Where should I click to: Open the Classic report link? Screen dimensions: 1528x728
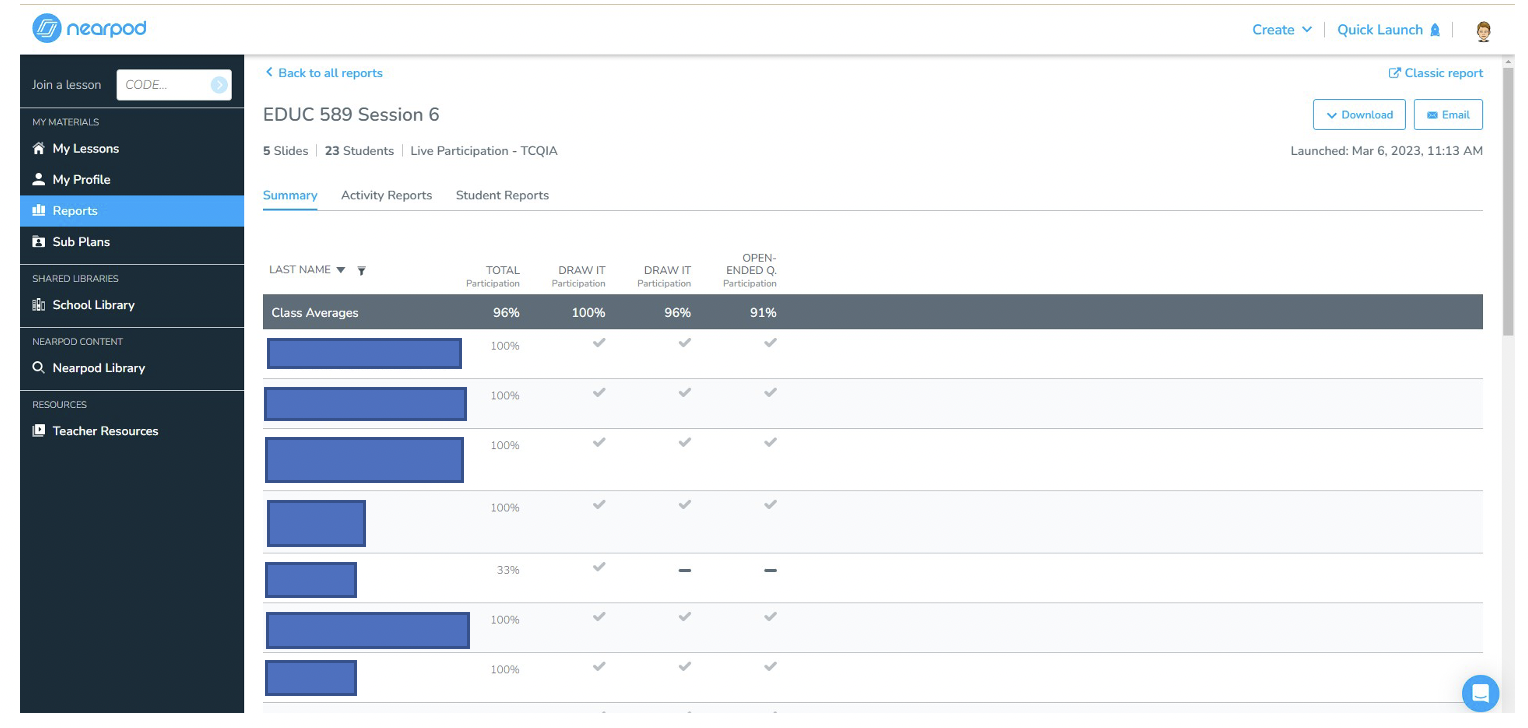(1436, 73)
